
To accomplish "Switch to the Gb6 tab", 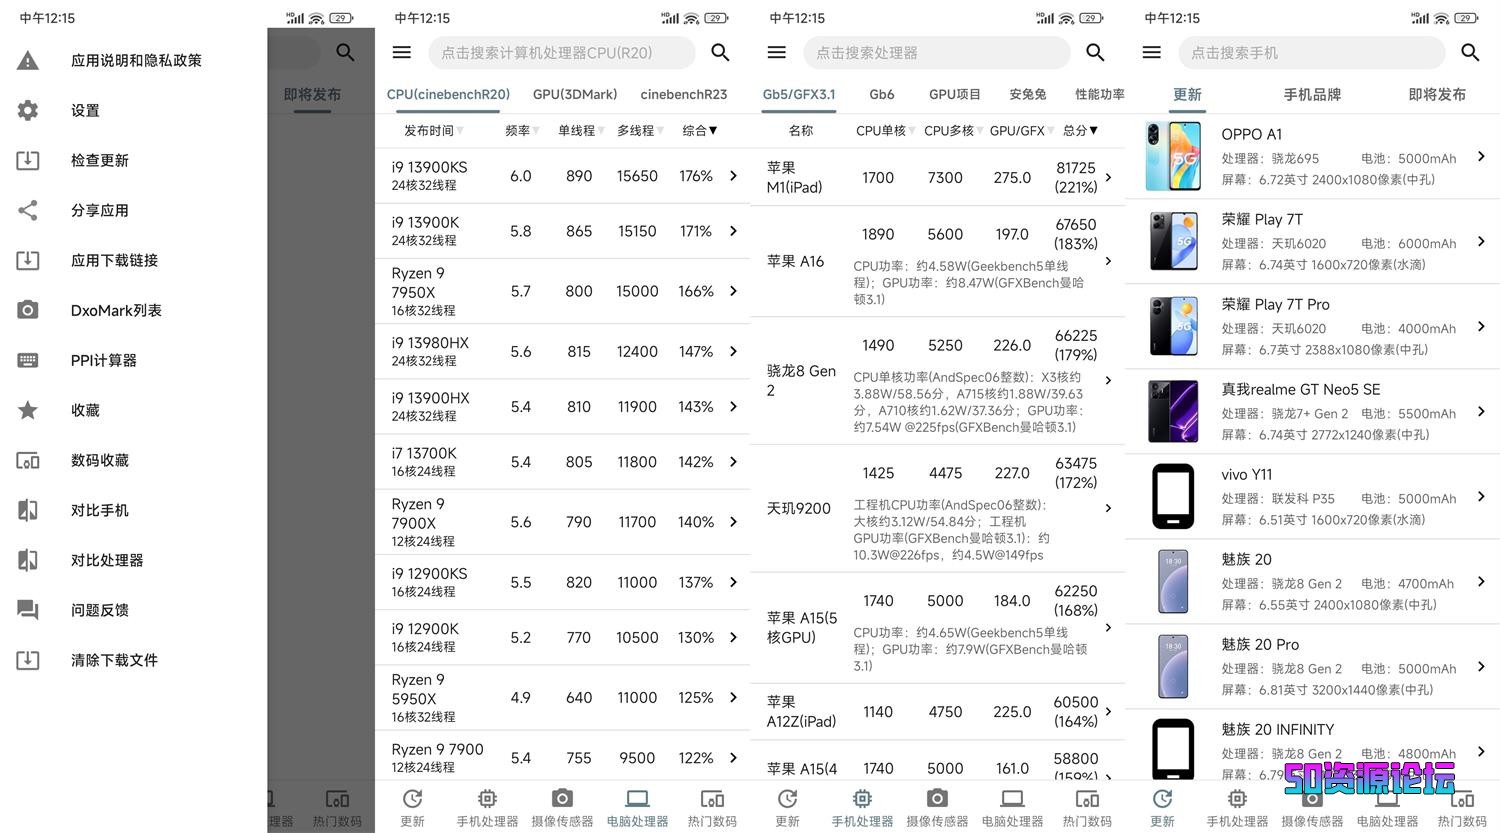I will click(882, 94).
